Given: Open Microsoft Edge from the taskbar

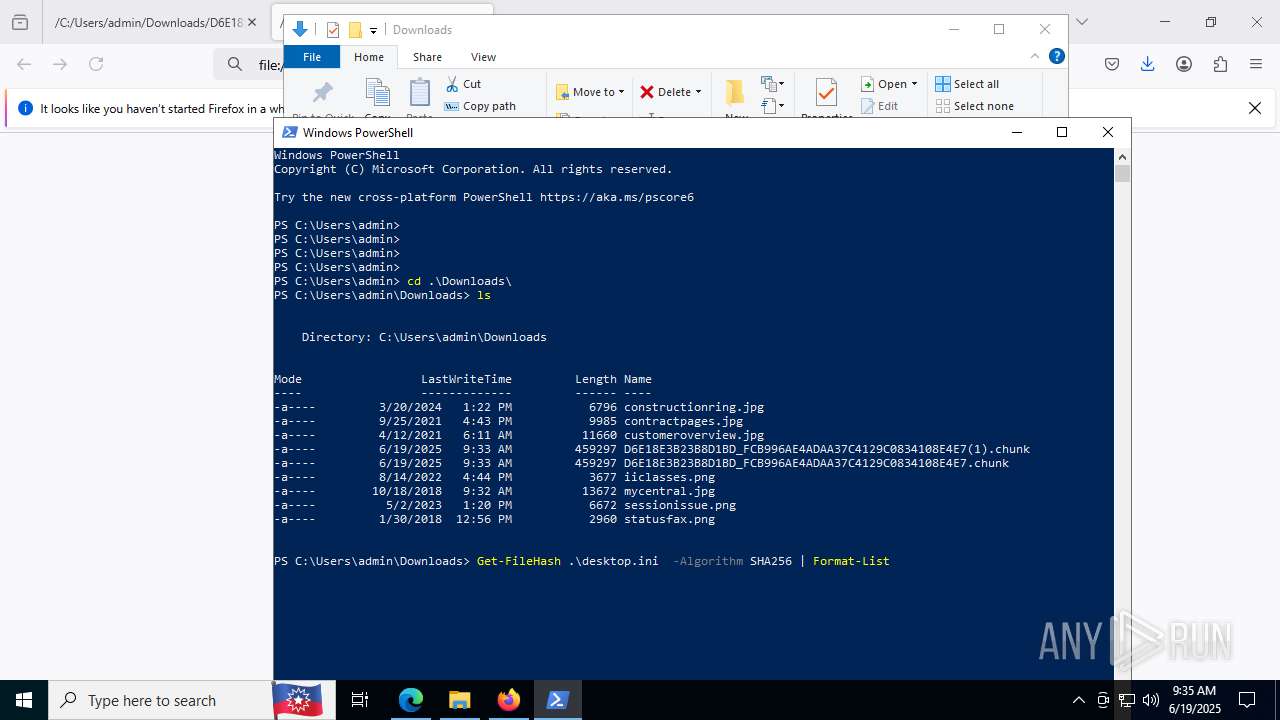Looking at the screenshot, I should [x=411, y=700].
